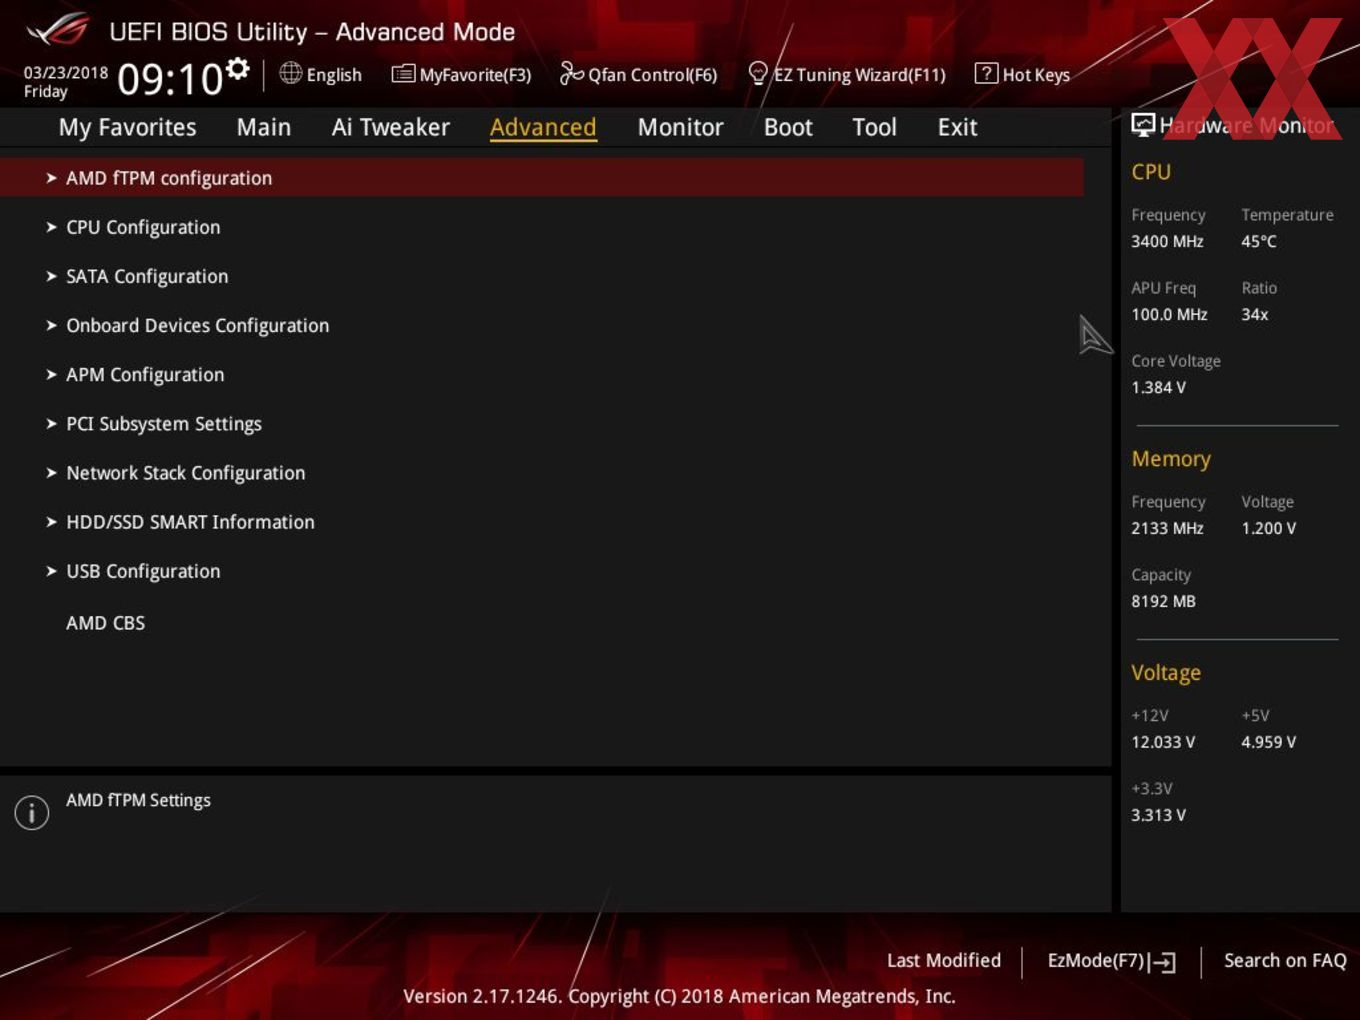Click +12V reading 12.033 V
Screen dimensions: 1360x1020
tap(1163, 742)
